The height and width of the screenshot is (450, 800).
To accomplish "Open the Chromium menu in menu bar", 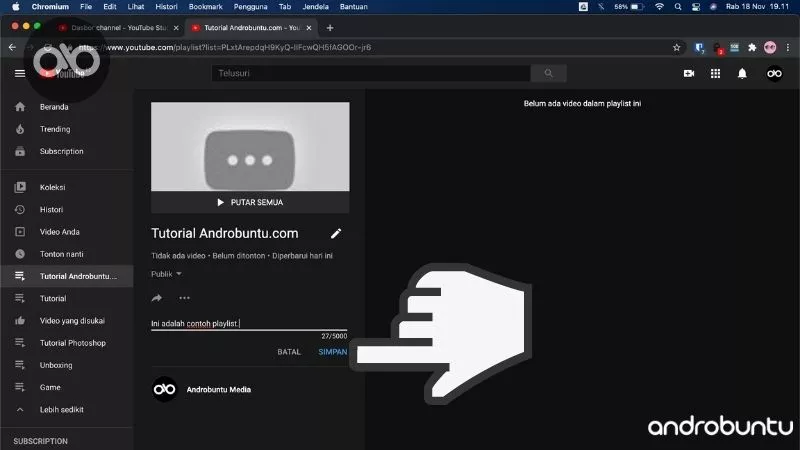I will 50,7.
